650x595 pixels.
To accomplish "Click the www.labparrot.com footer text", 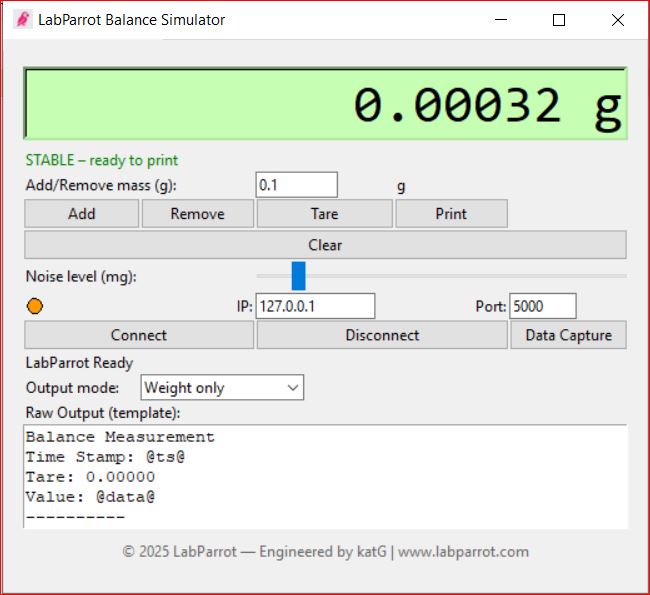I will [463, 552].
